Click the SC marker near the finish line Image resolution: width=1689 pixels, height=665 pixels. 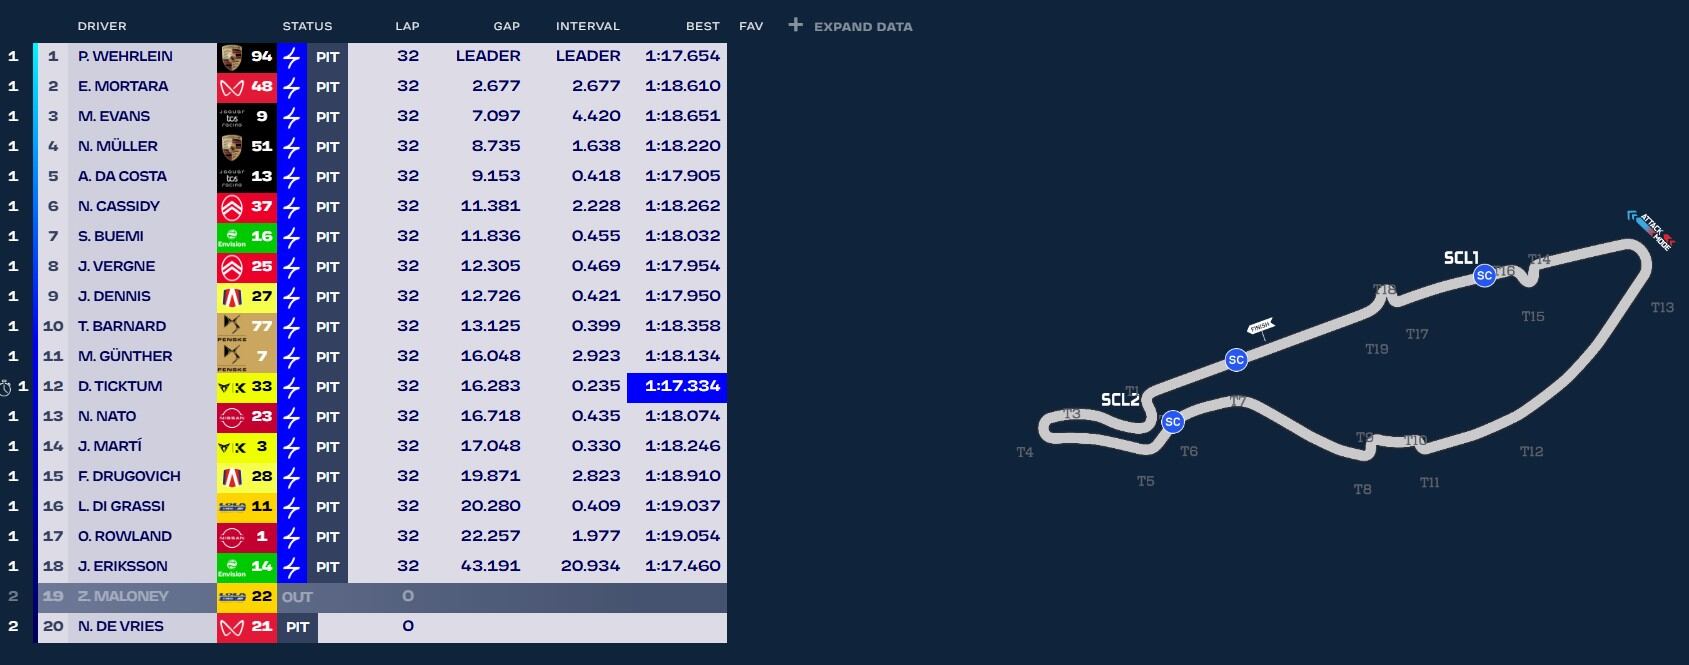tap(1236, 360)
